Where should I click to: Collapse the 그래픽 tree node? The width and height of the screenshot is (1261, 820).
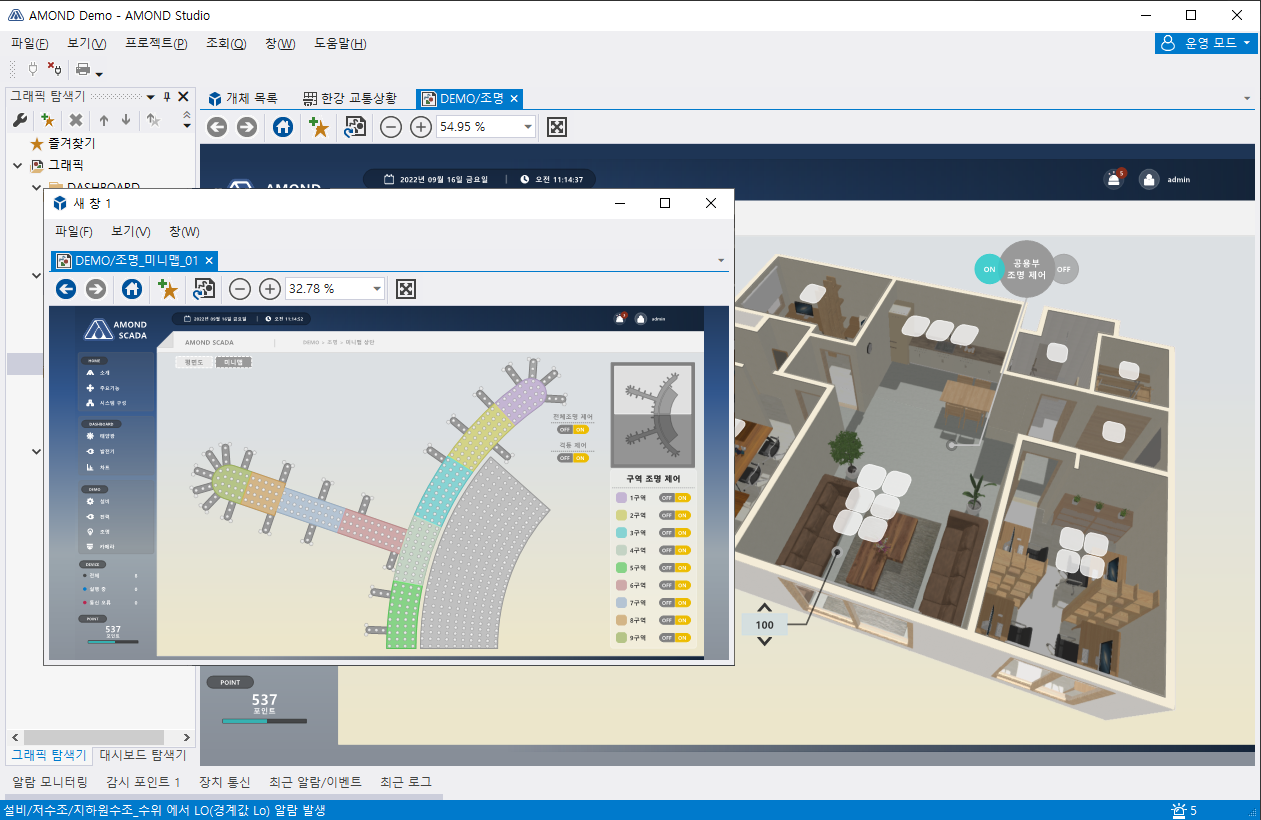(18, 165)
